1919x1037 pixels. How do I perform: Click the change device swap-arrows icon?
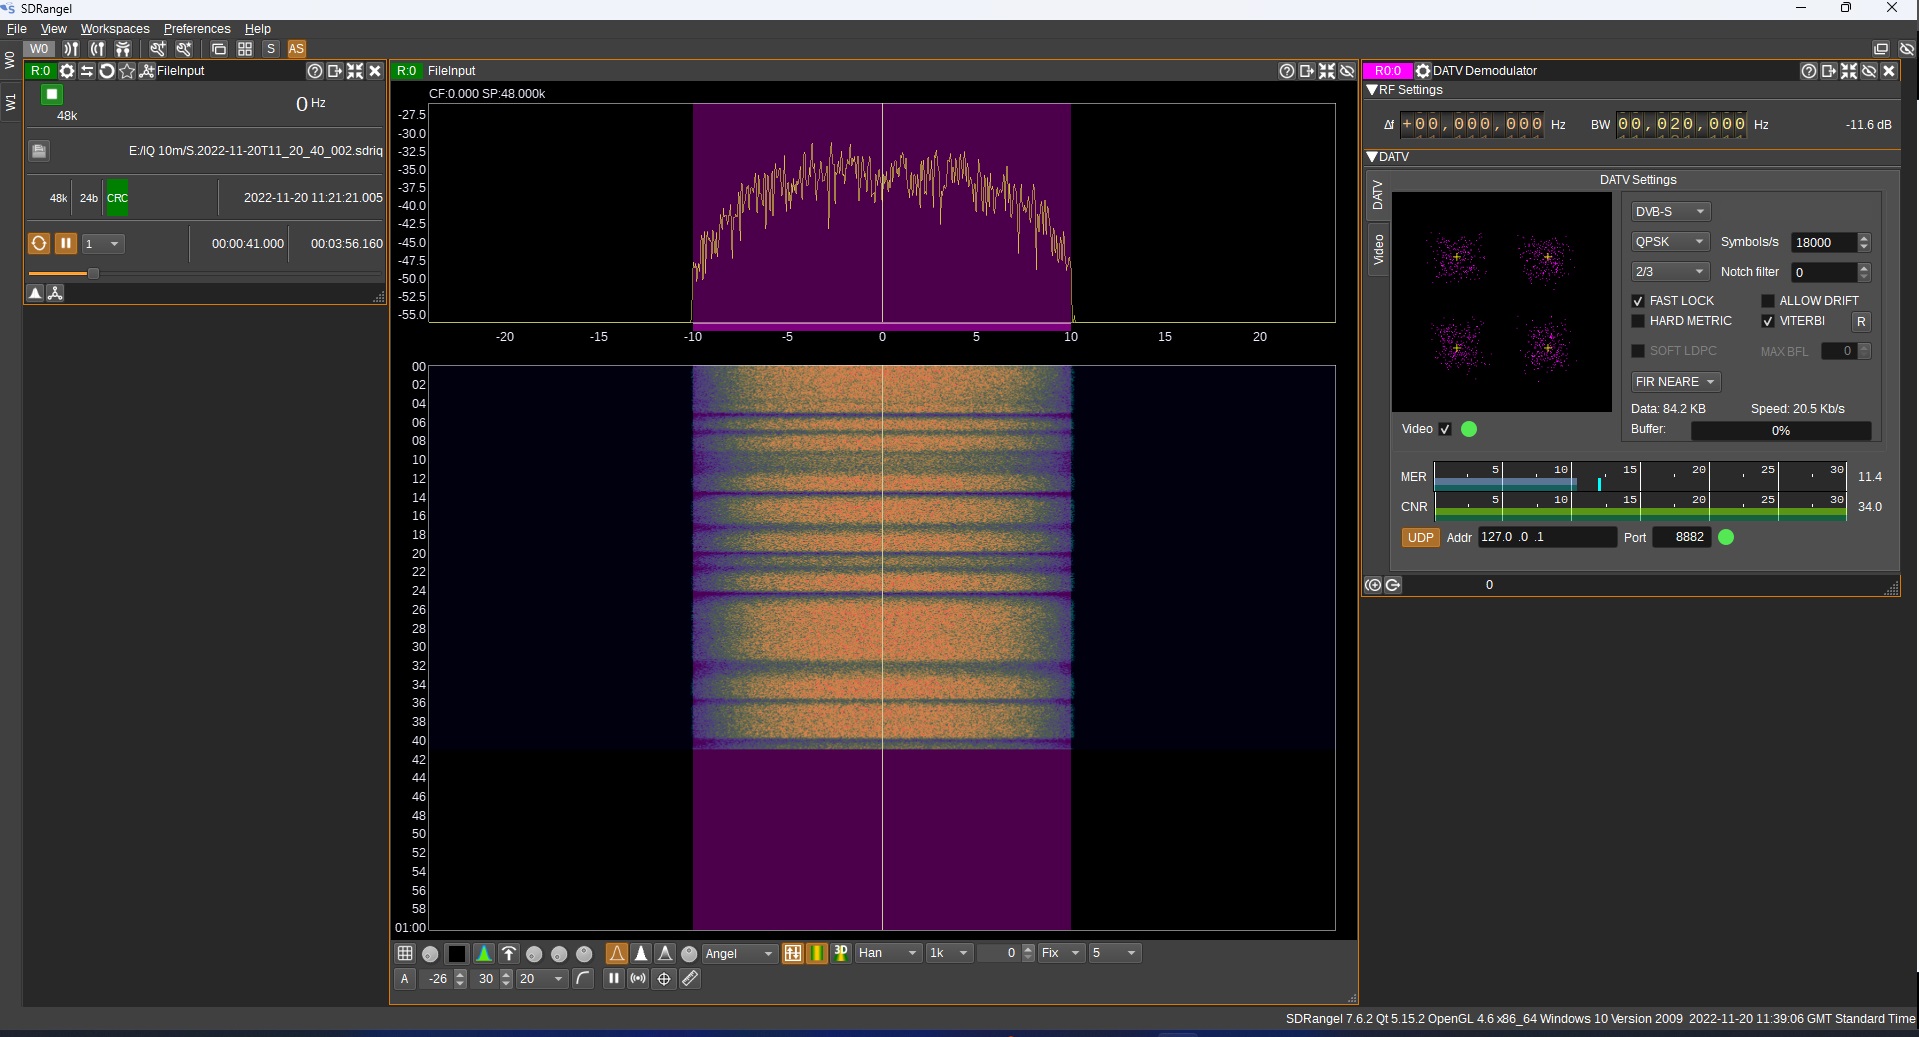(87, 71)
